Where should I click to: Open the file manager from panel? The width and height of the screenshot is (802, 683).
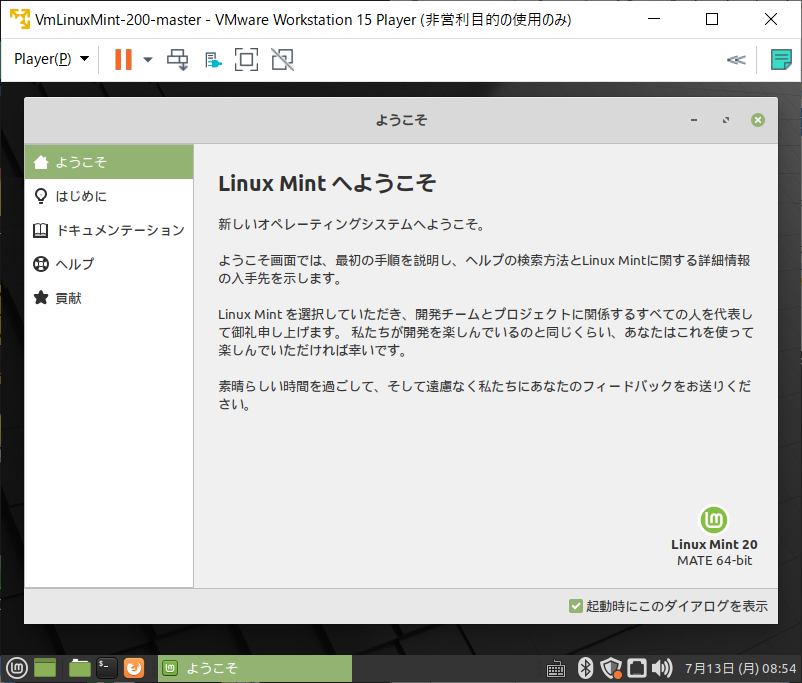[79, 668]
